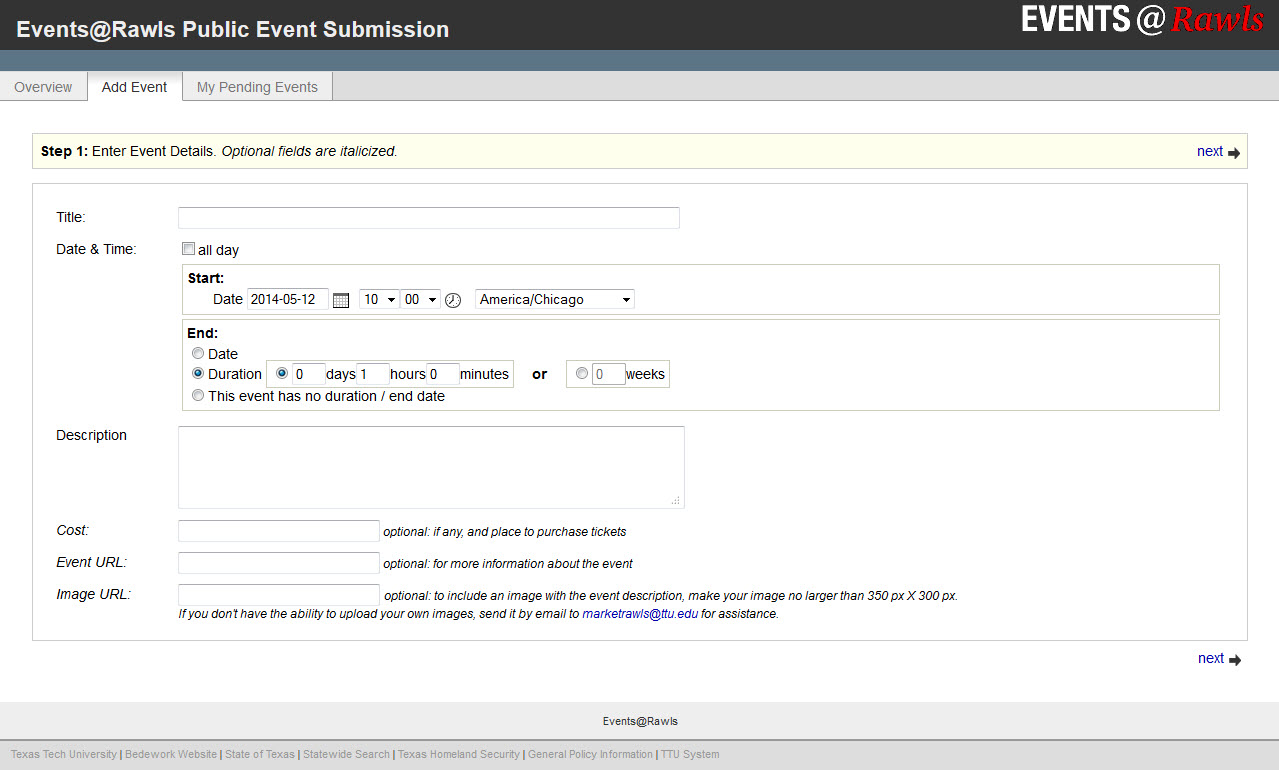
Task: Choose the weeks duration radio option
Action: (582, 374)
